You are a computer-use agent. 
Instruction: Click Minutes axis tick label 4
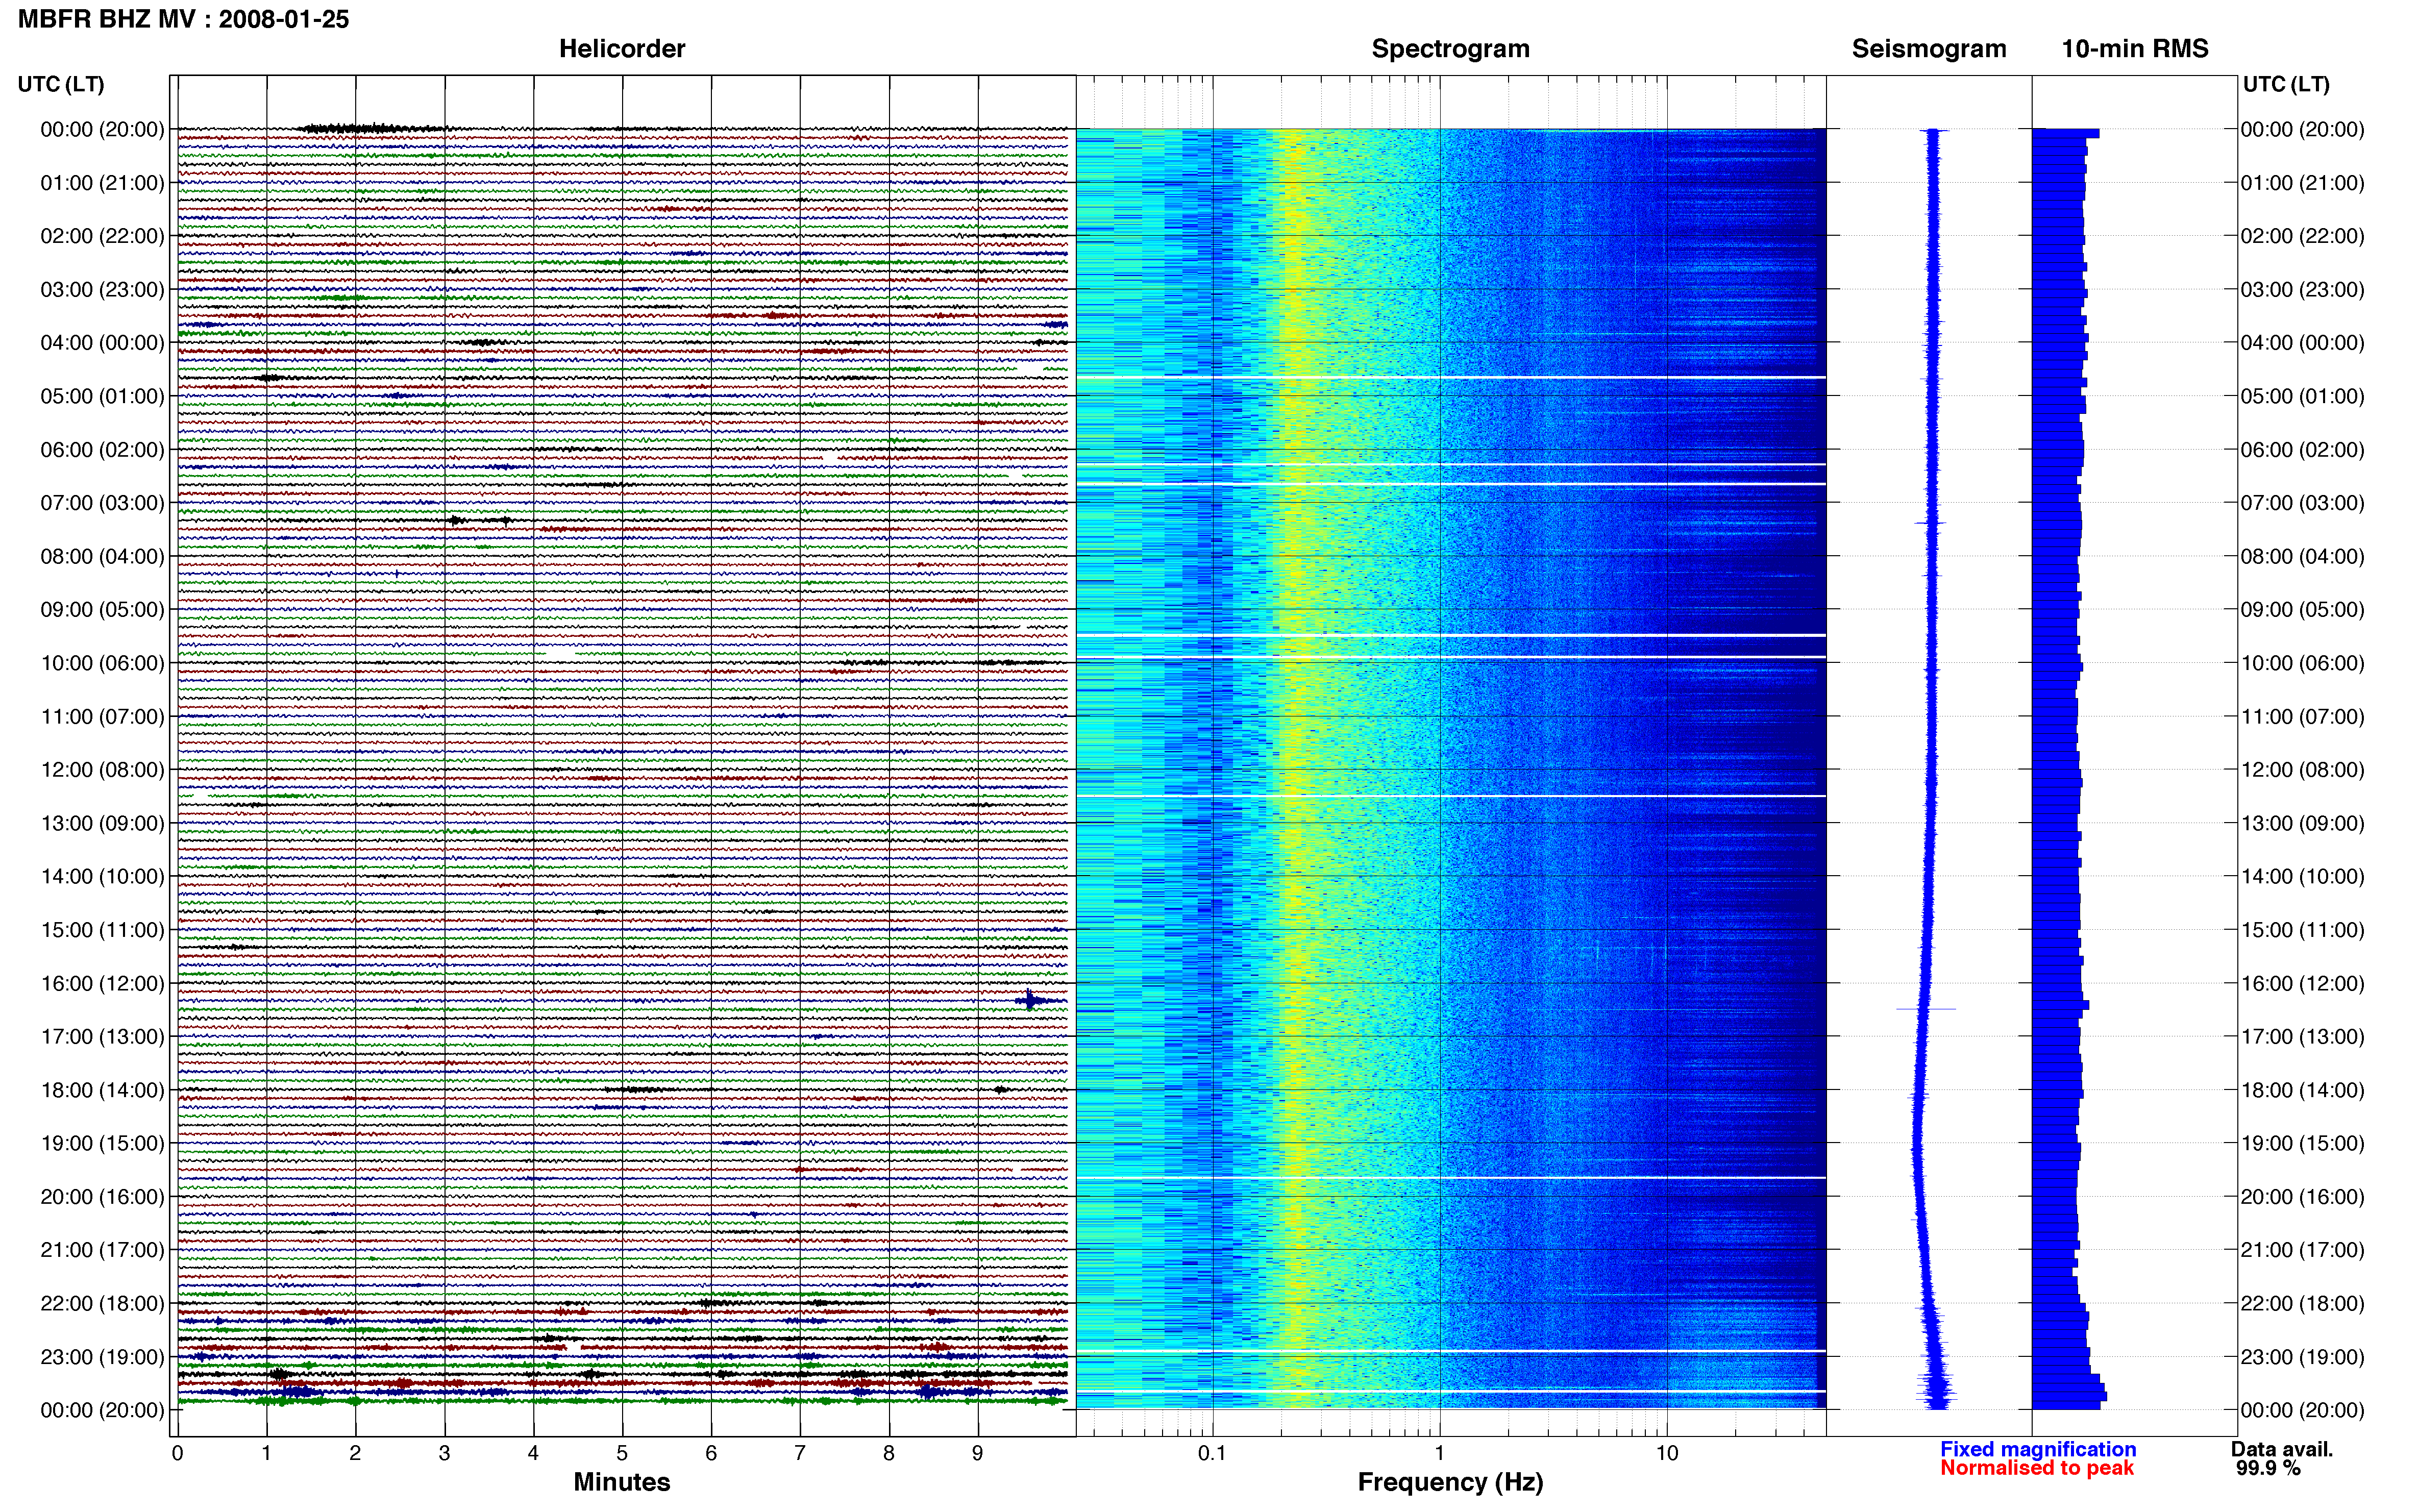533,1453
